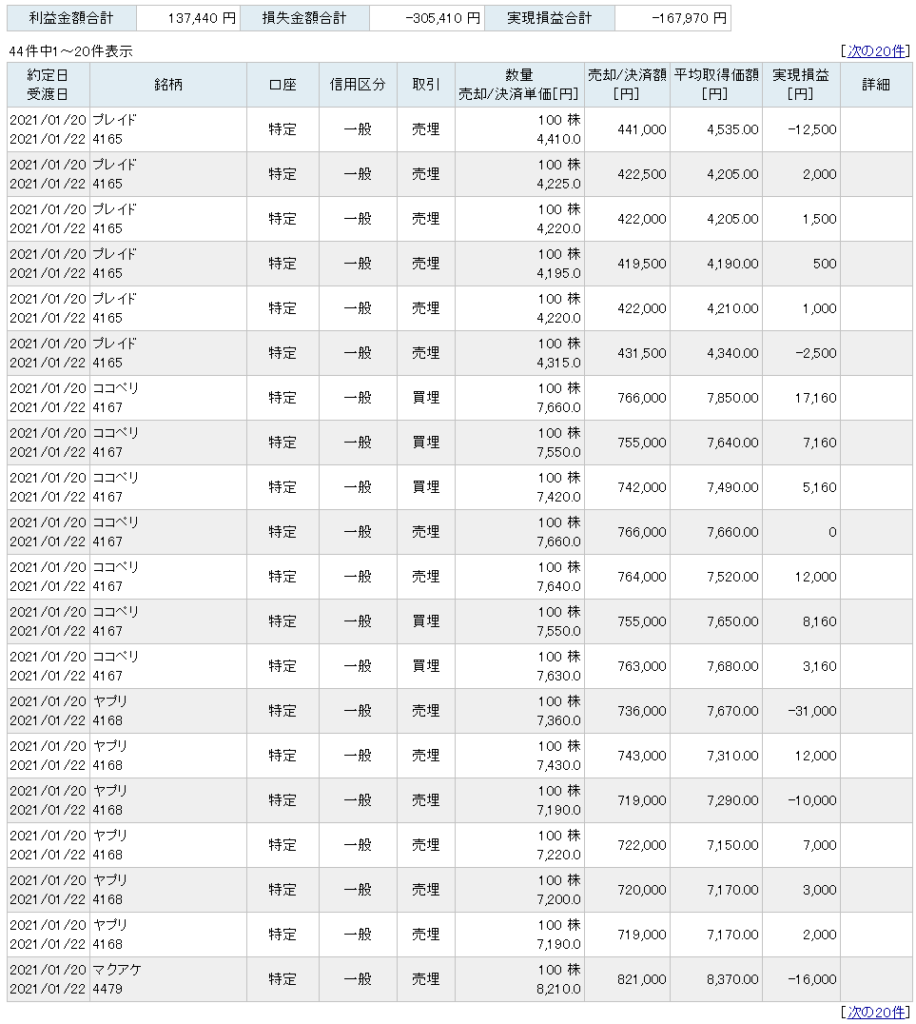Select the 743,000 sale amount cell
This screenshot has height=1024, width=916.
(x=627, y=756)
